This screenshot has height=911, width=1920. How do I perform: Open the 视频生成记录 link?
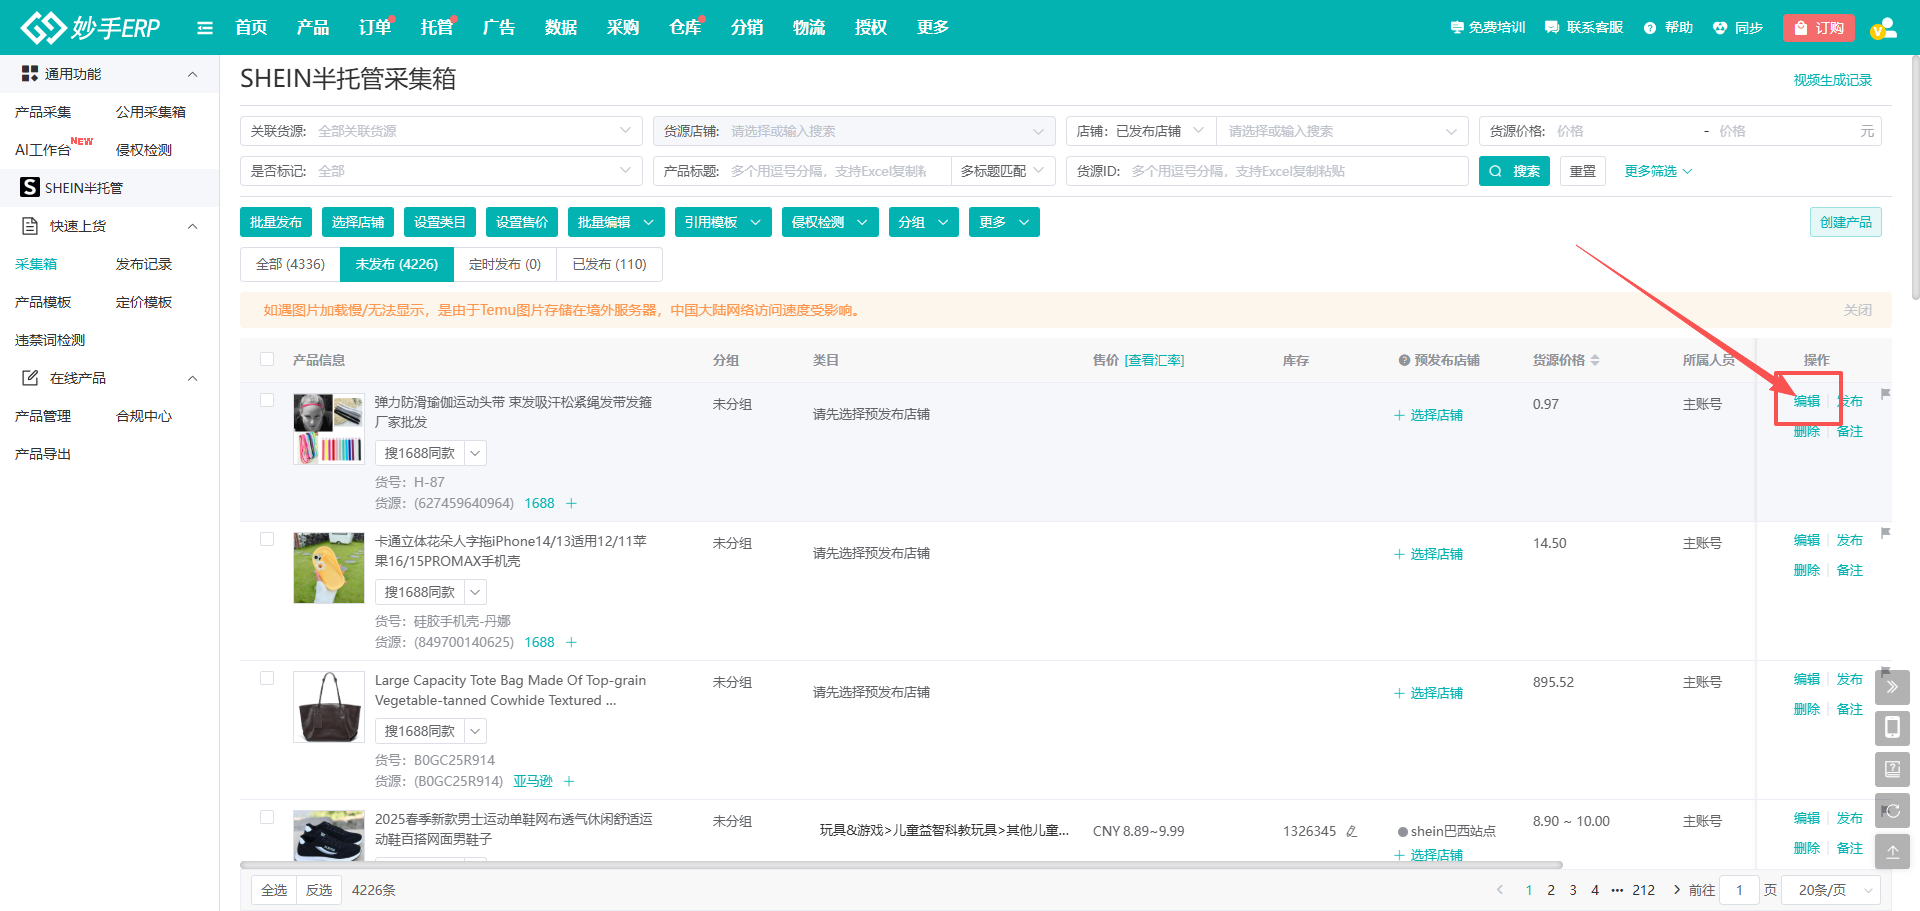1832,80
